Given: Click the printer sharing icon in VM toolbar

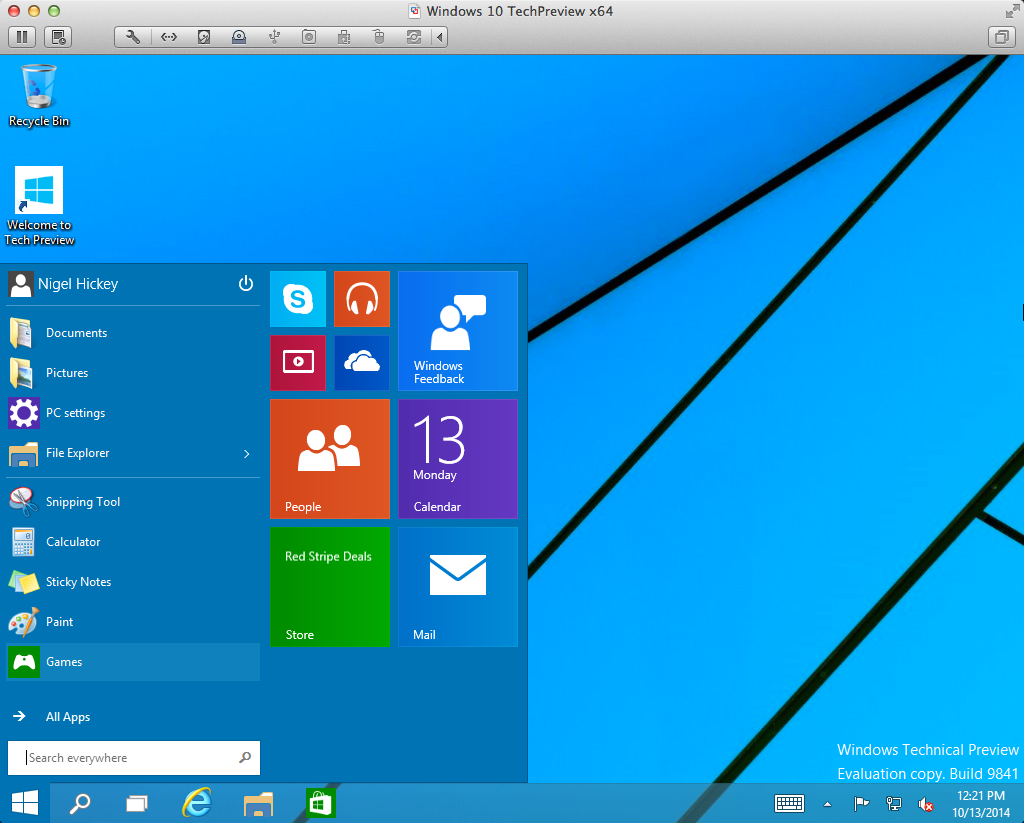Looking at the screenshot, I should 344,37.
